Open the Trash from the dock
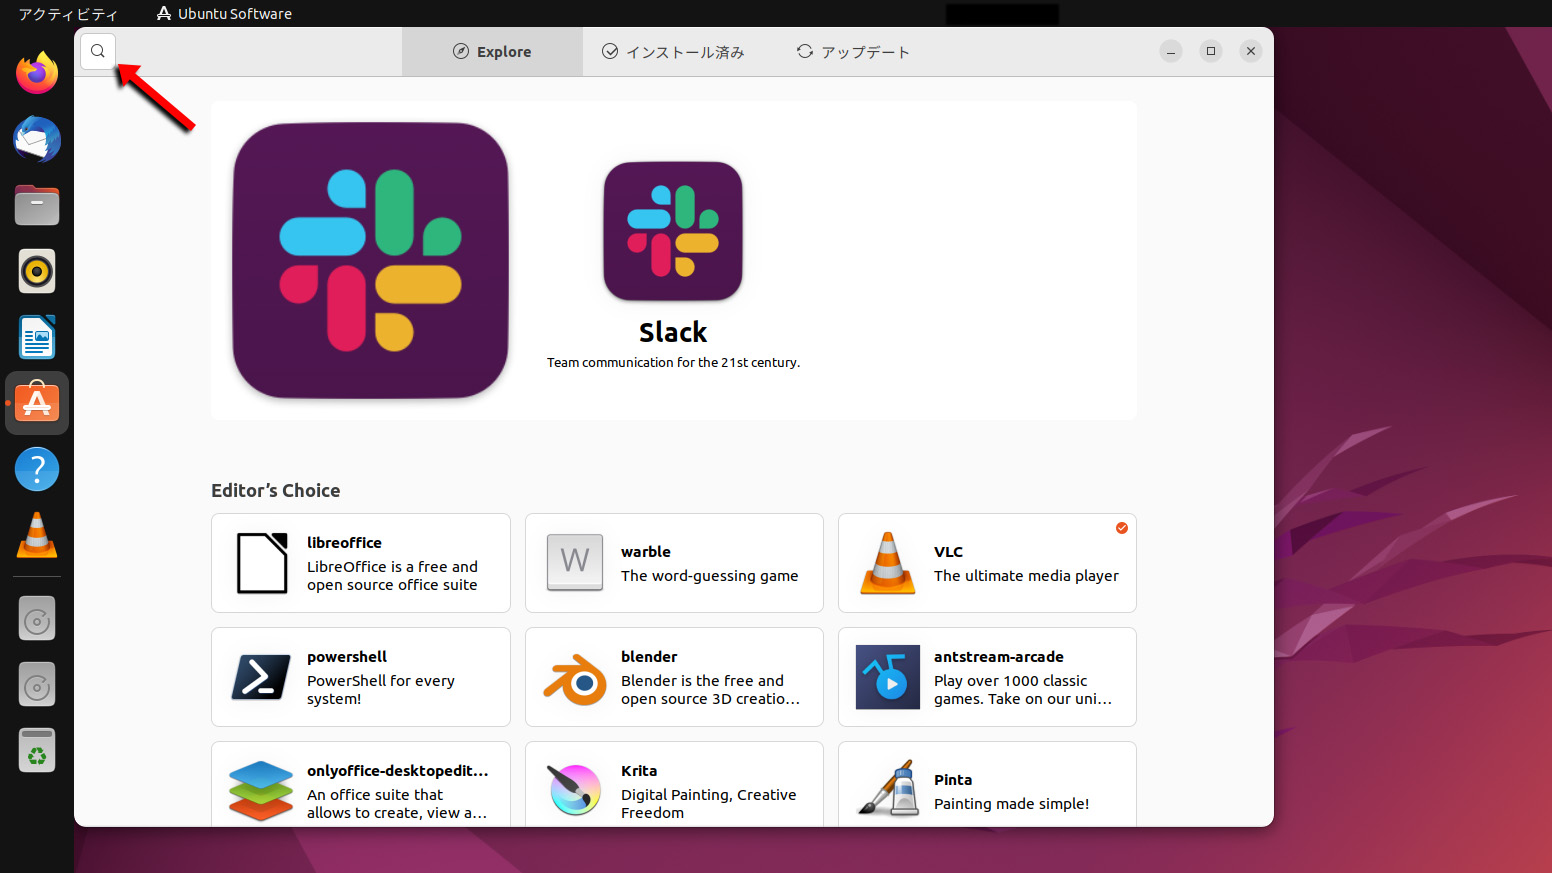 [x=37, y=751]
